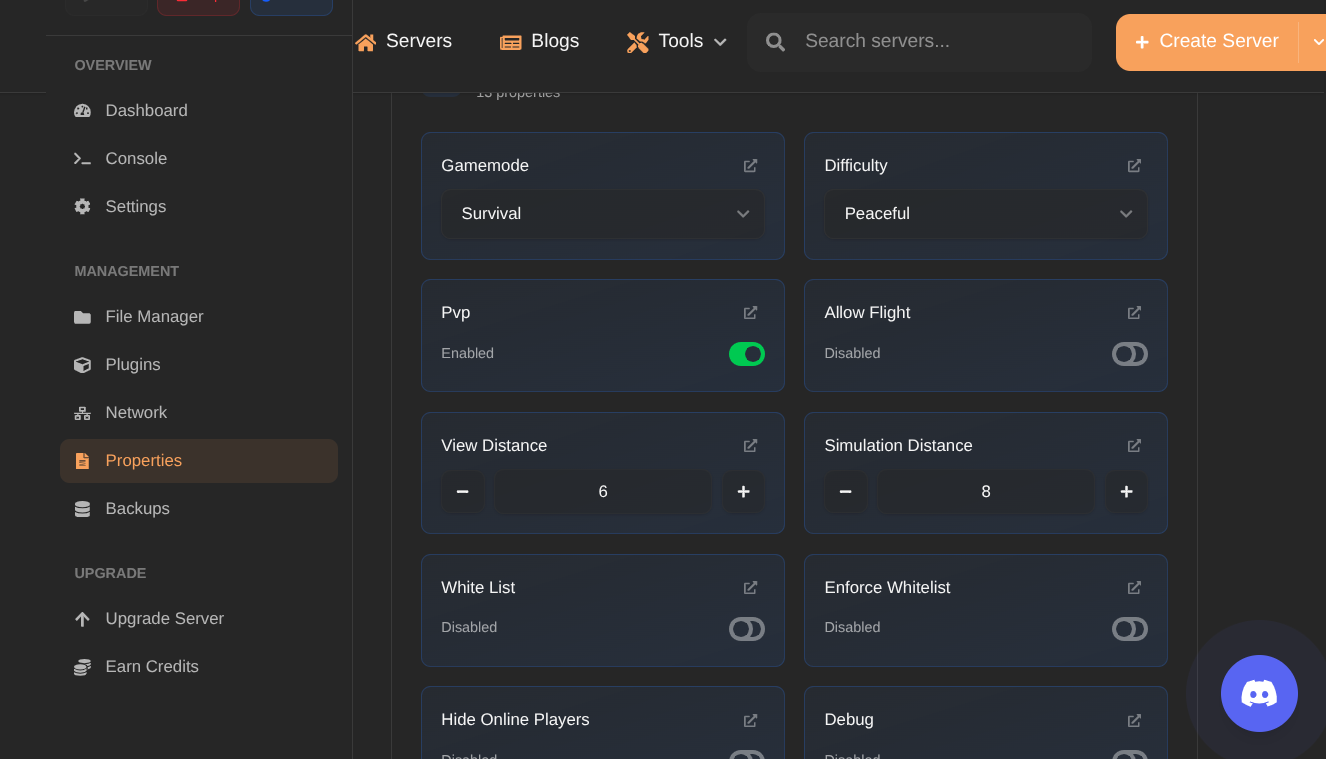Image resolution: width=1326 pixels, height=759 pixels.
Task: Click external link icon on Pvp card
Action: pos(750,313)
